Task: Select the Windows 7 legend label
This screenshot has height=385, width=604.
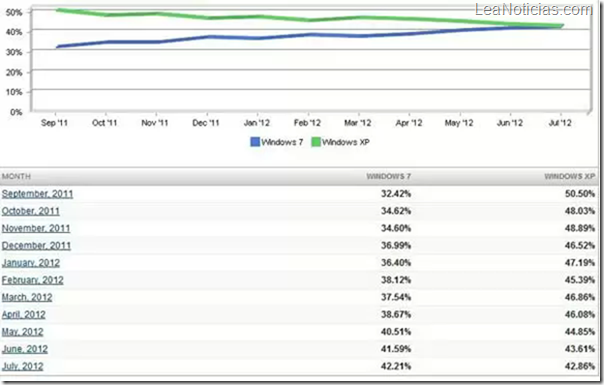Action: point(282,142)
